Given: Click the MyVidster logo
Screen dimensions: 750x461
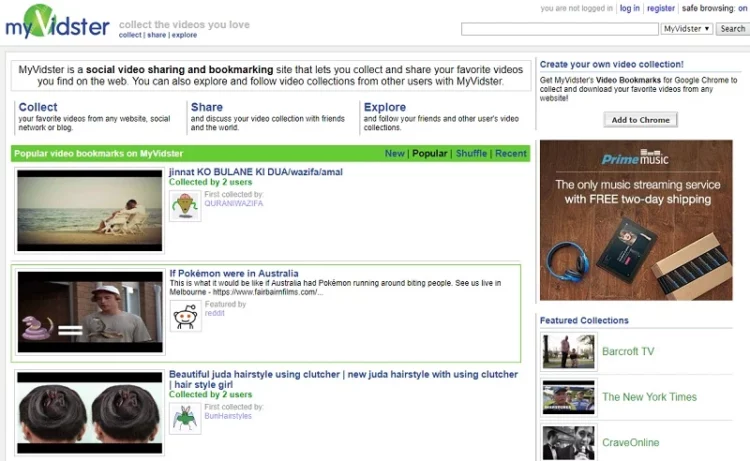Looking at the screenshot, I should pyautogui.click(x=57, y=22).
